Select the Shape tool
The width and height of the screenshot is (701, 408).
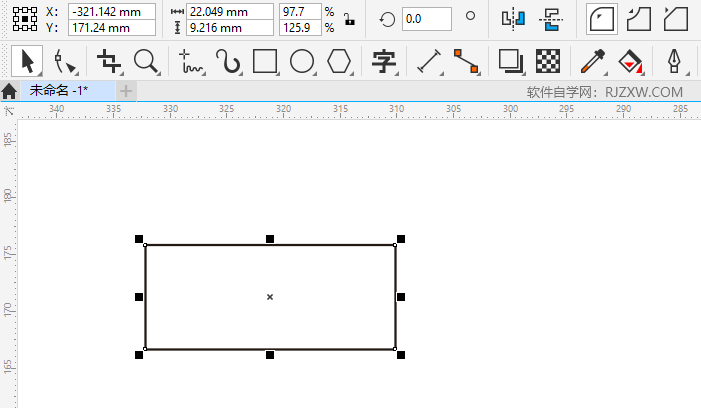(x=65, y=62)
